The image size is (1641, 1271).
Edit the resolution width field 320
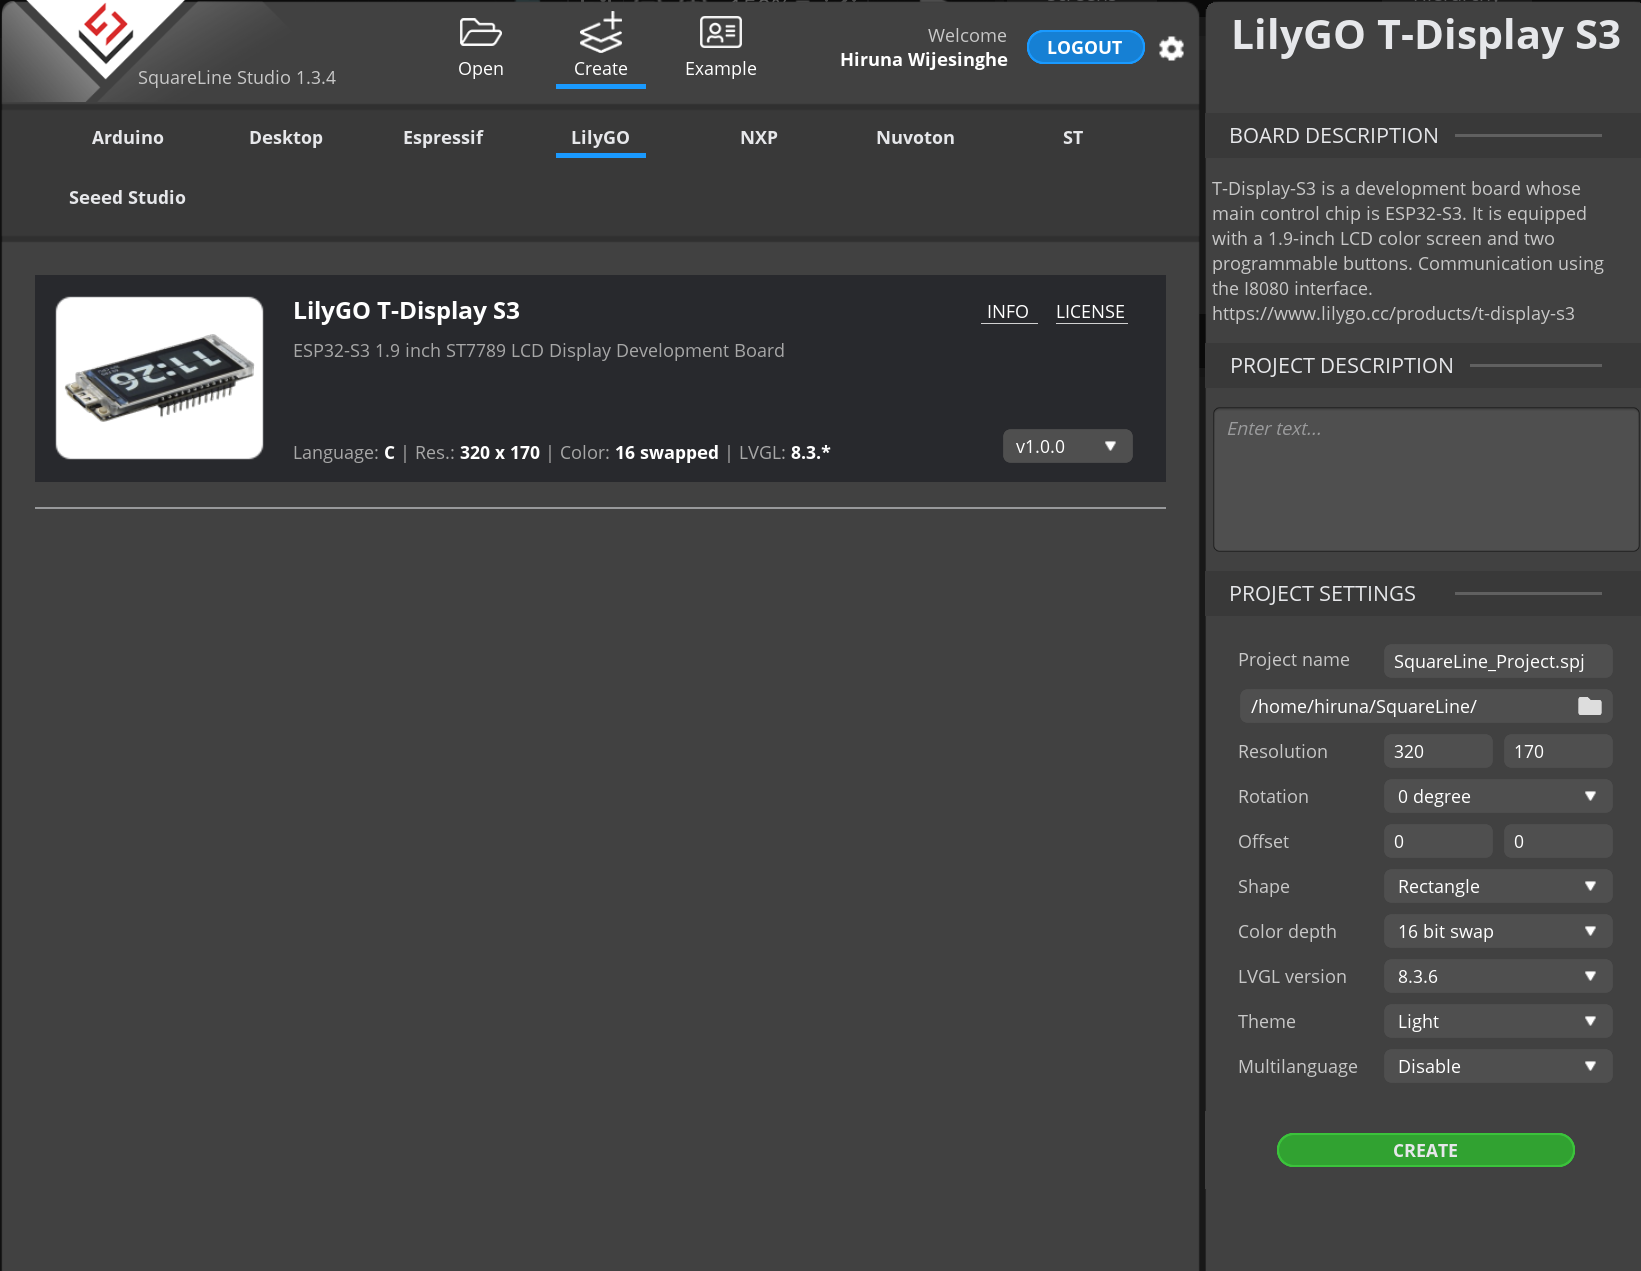pos(1438,751)
